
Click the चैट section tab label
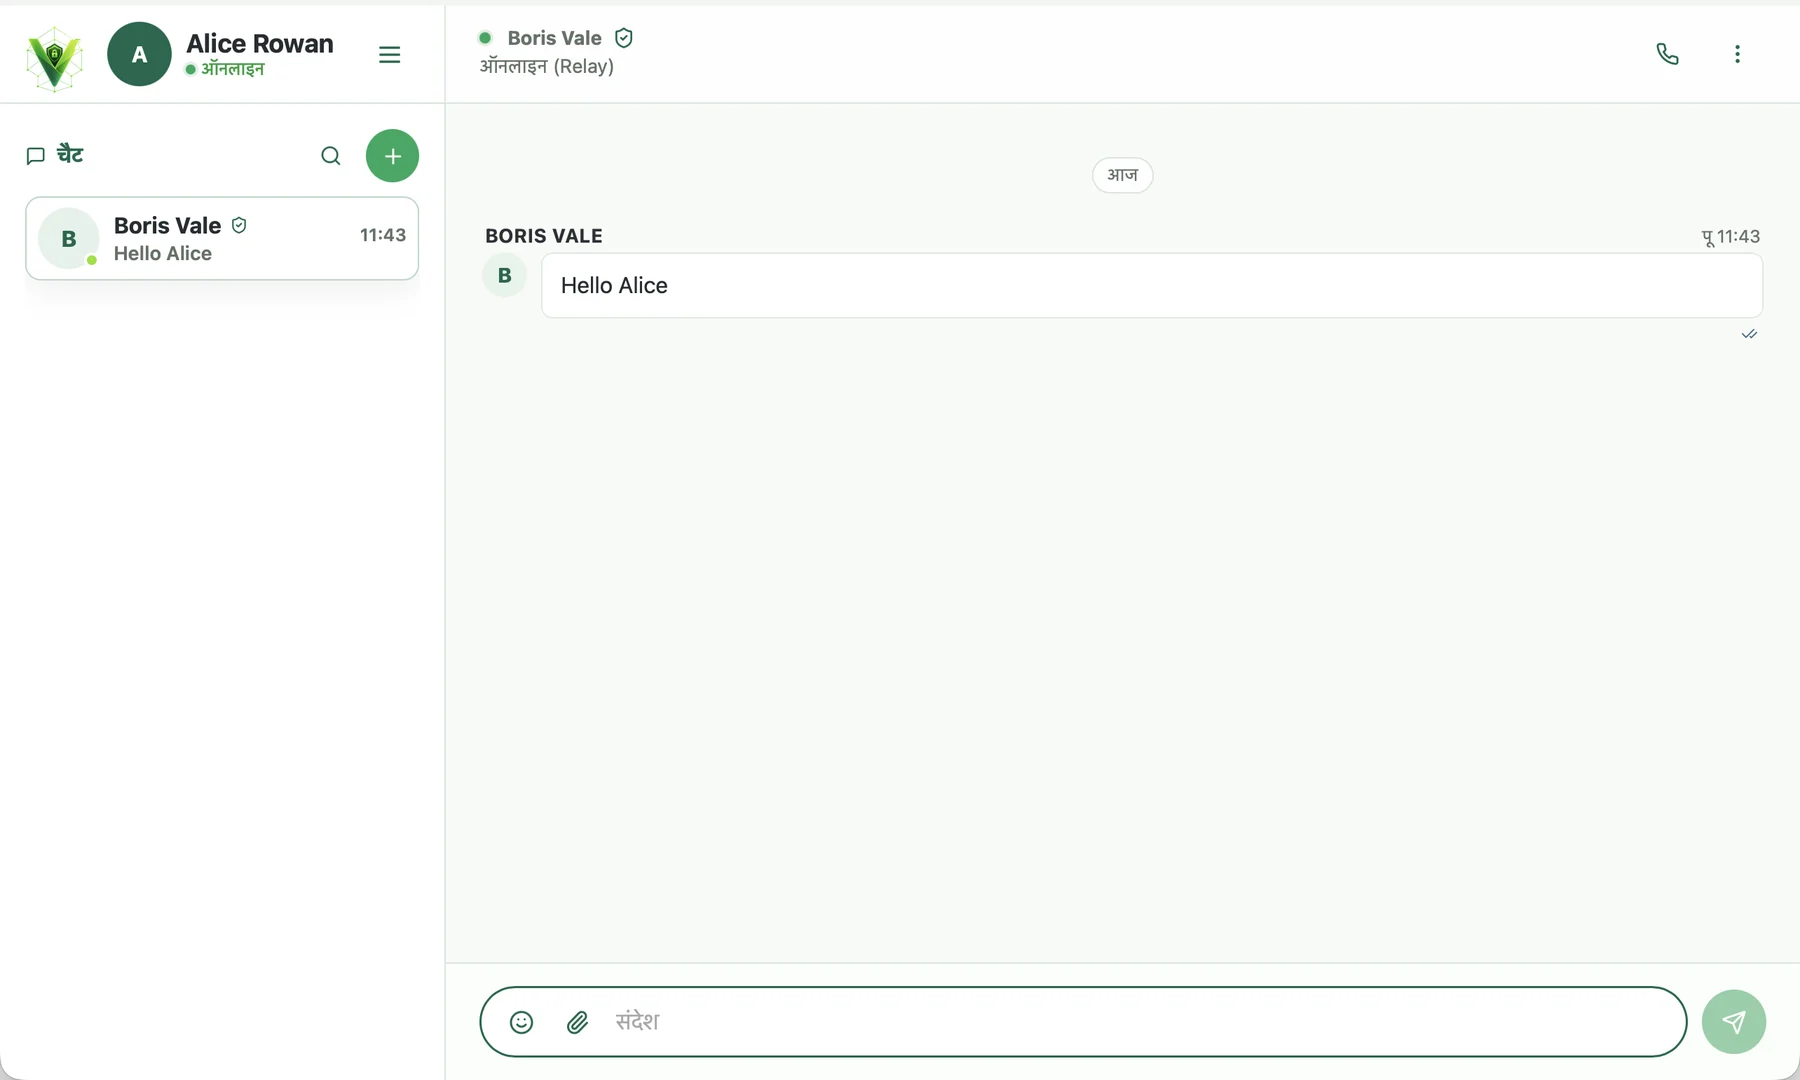click(x=70, y=155)
